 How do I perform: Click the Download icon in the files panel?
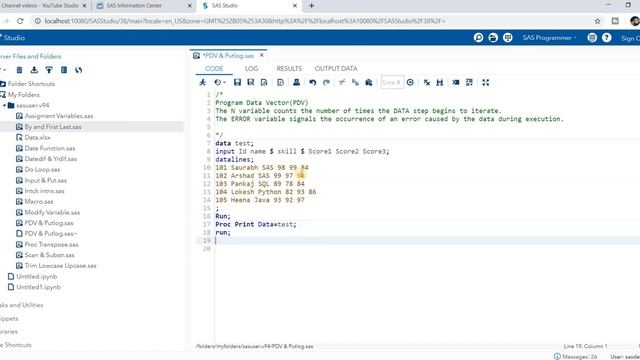coord(34,70)
